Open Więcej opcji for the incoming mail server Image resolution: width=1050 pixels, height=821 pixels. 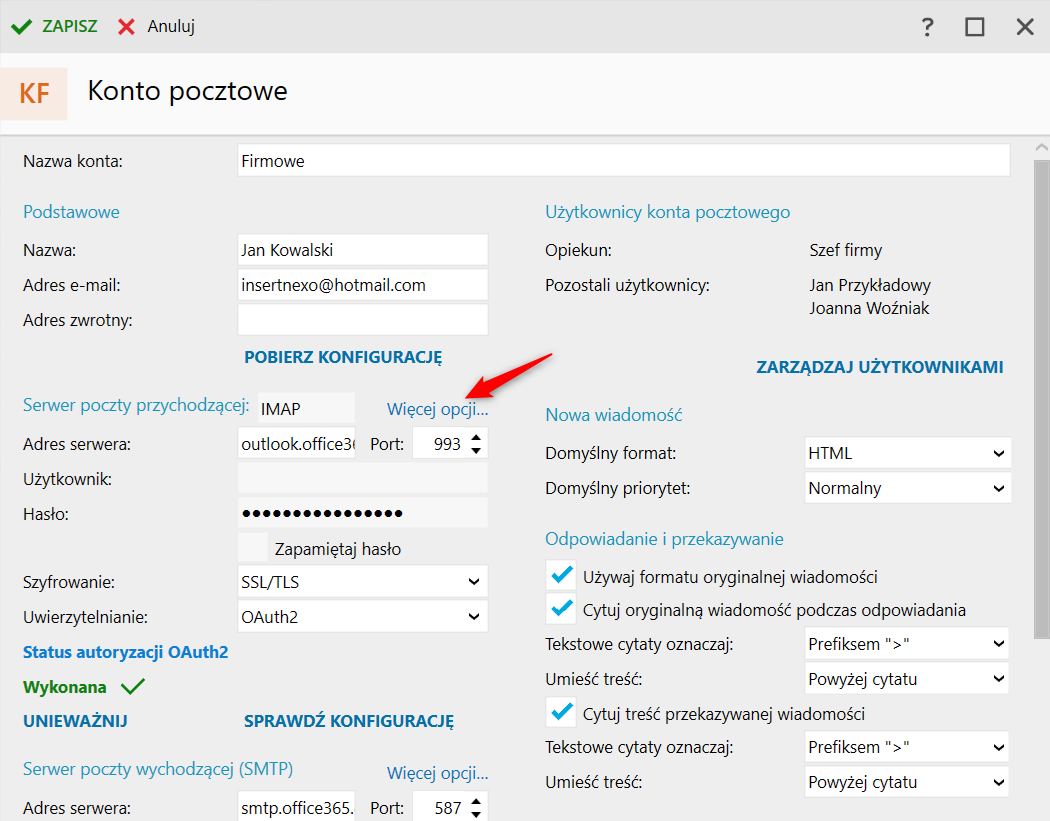(x=437, y=409)
